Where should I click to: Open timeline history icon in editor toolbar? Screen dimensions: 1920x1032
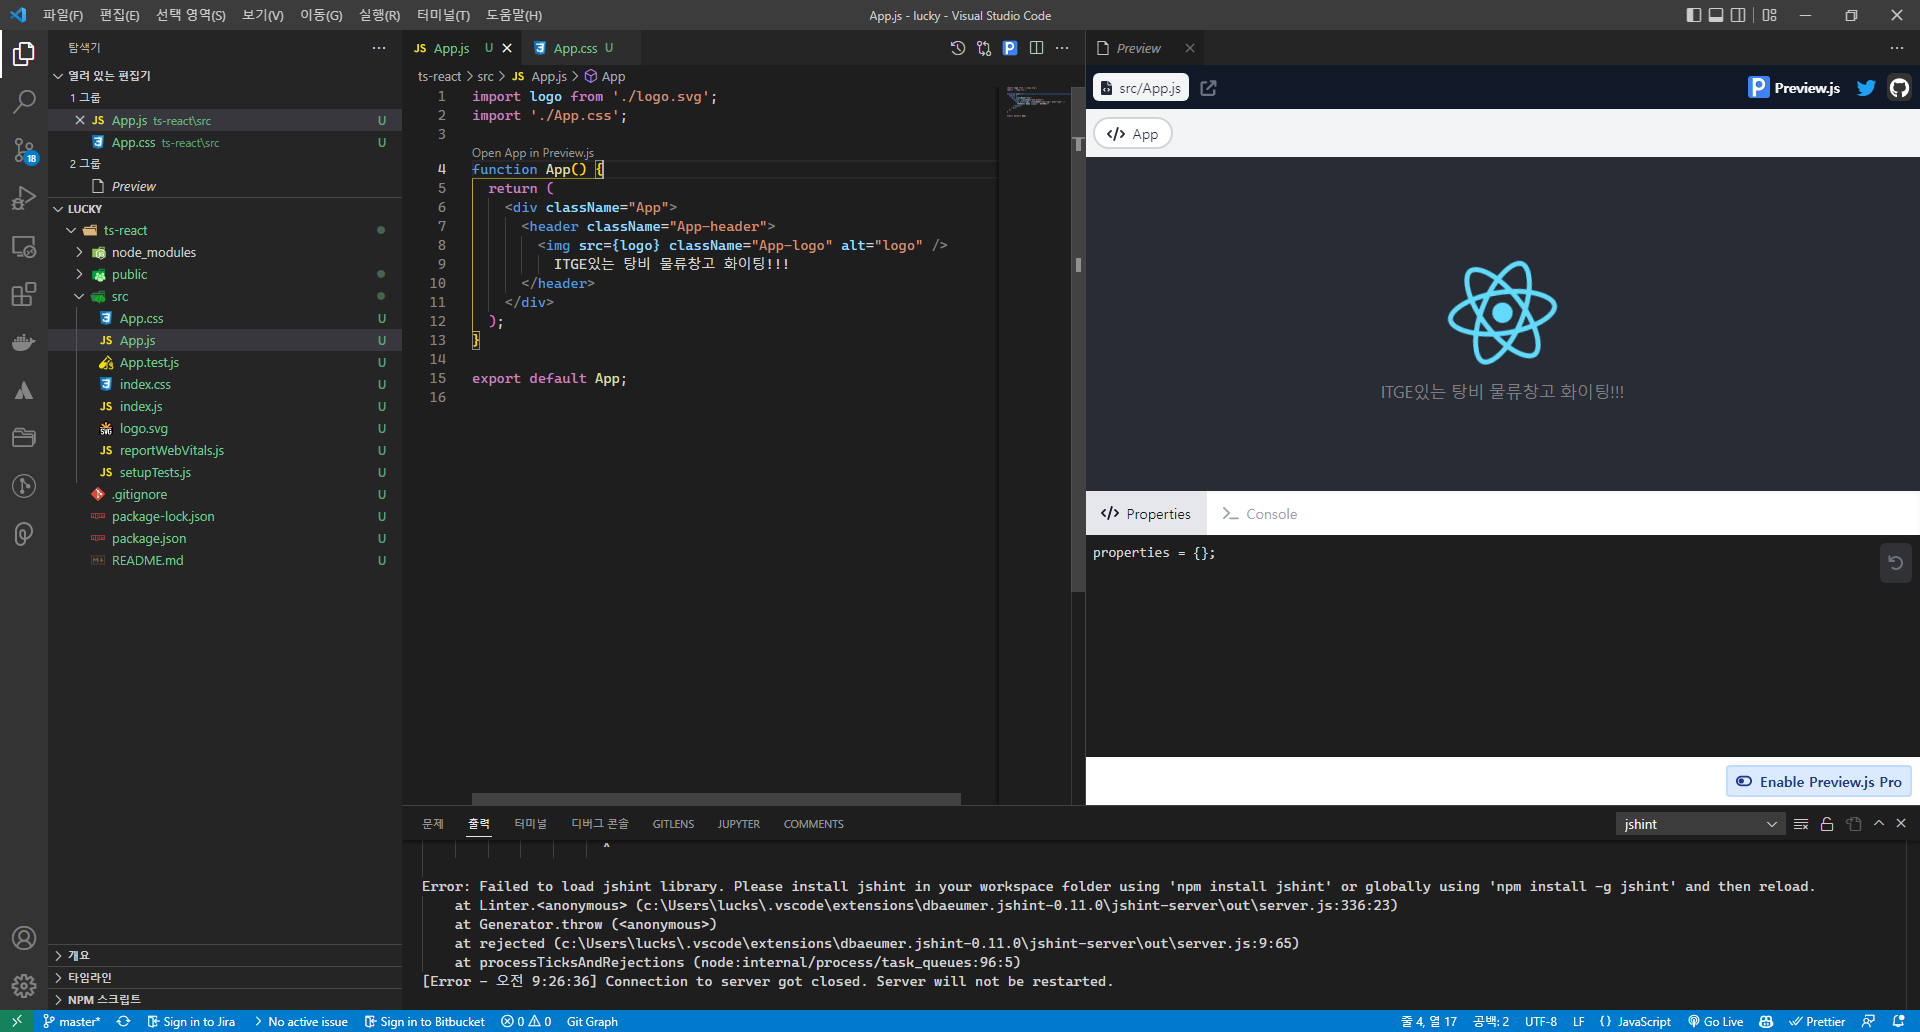click(958, 48)
